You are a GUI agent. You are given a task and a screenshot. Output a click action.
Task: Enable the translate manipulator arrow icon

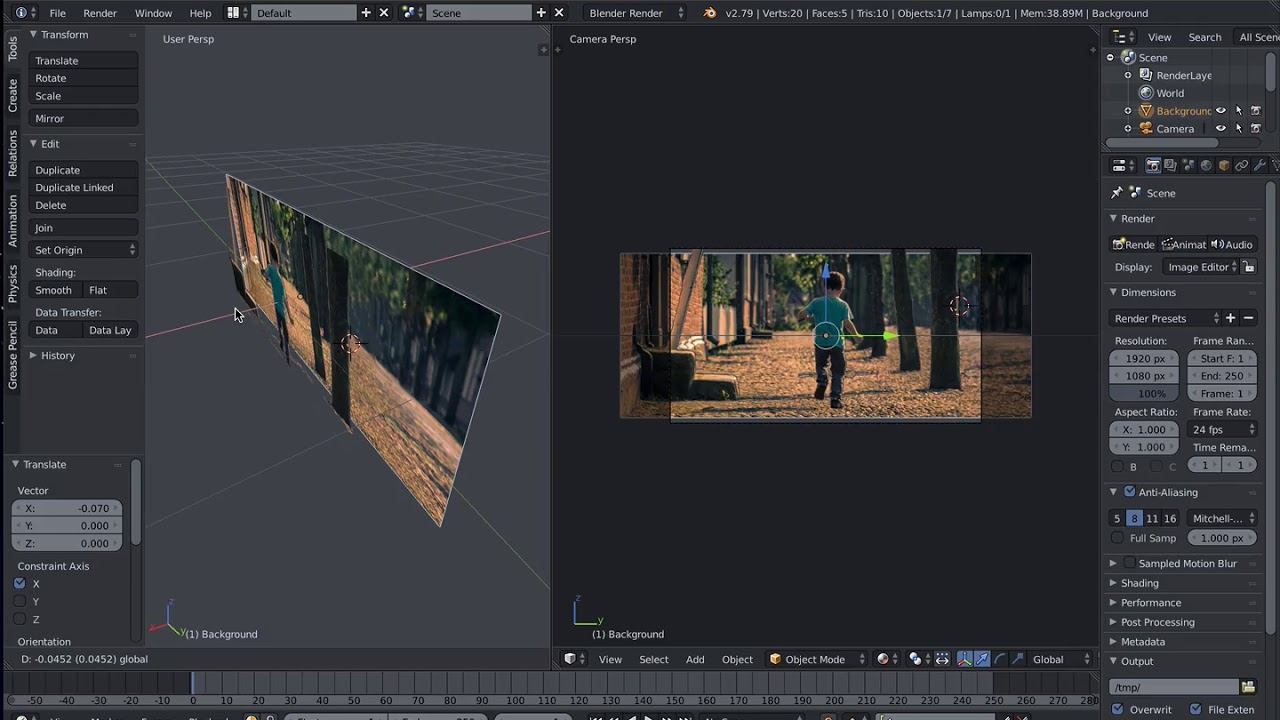click(982, 659)
